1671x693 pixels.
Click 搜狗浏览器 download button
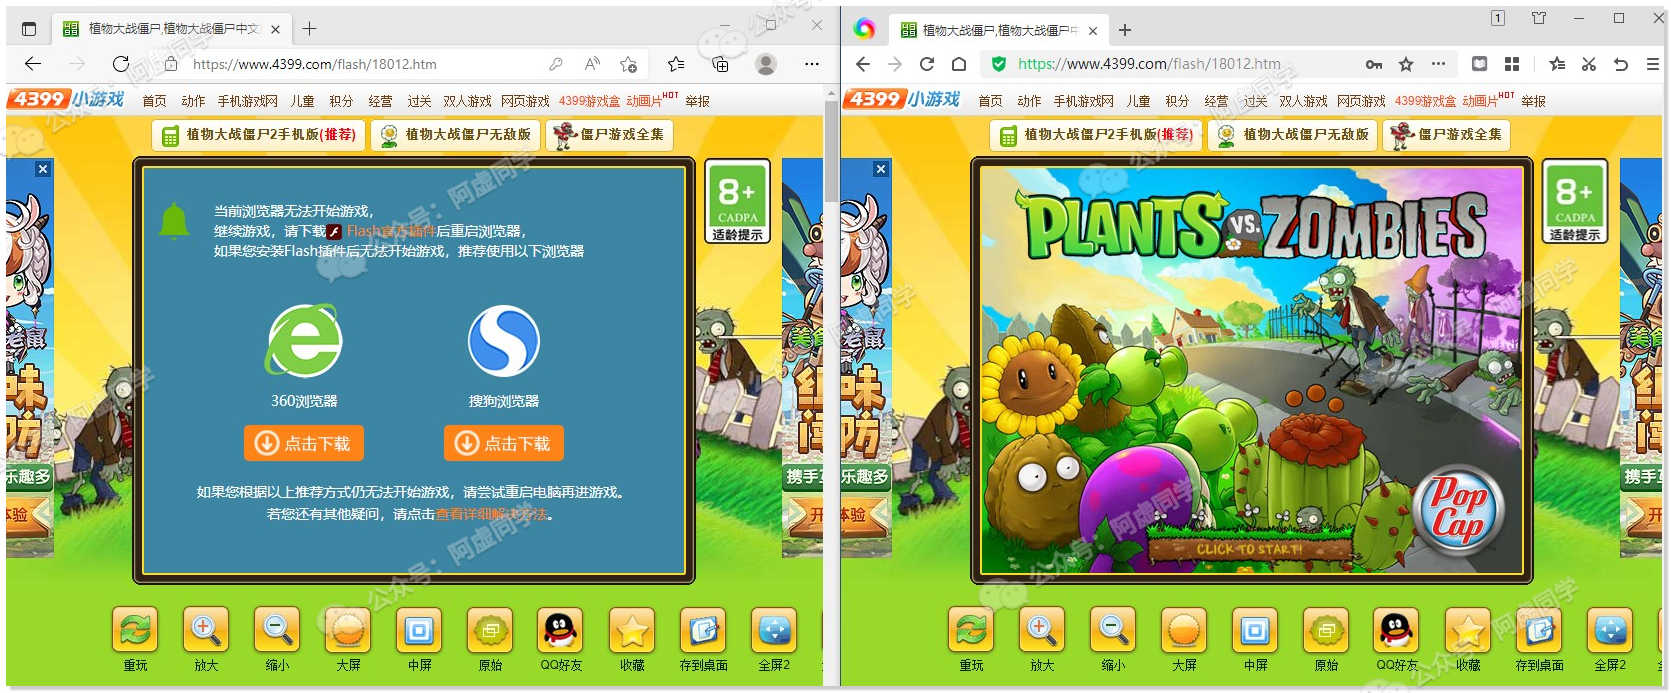(x=503, y=443)
